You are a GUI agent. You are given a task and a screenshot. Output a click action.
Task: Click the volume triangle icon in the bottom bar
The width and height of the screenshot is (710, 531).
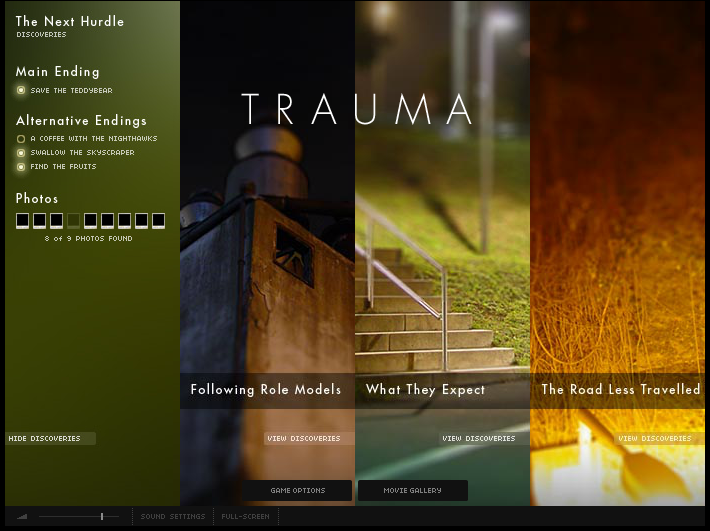[x=22, y=517]
